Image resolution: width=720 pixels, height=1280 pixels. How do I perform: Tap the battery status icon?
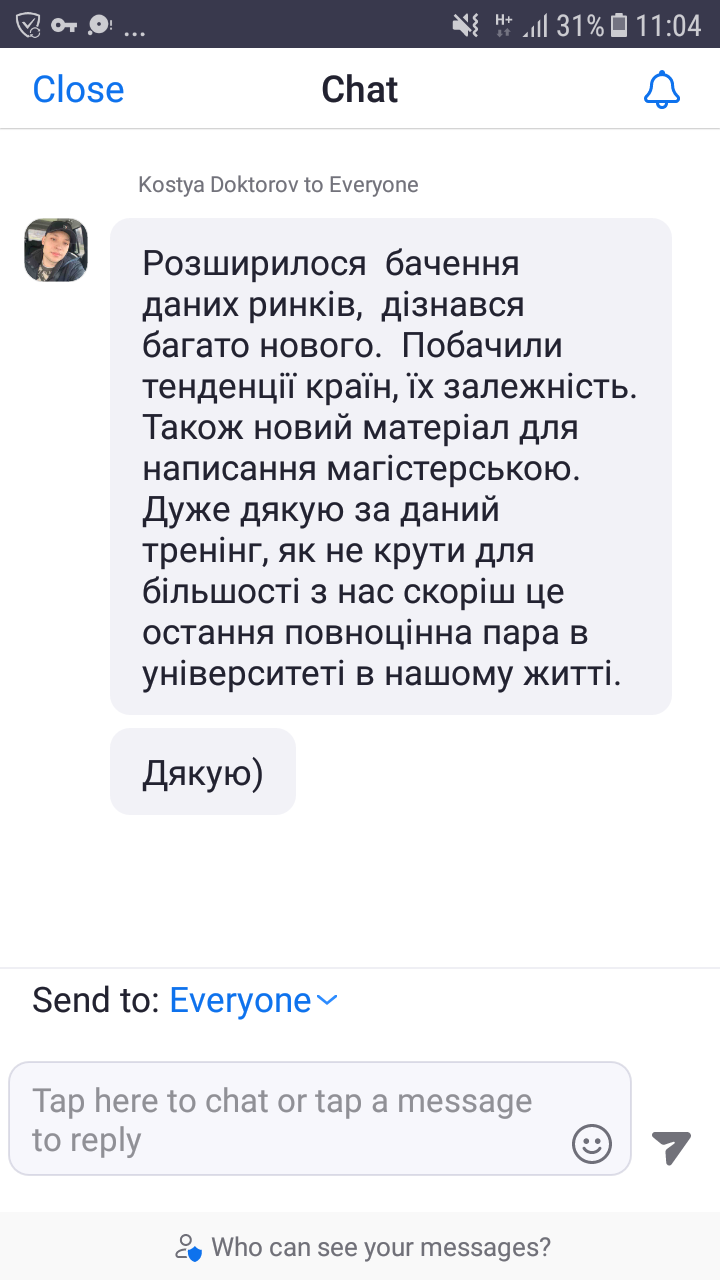pyautogui.click(x=620, y=25)
